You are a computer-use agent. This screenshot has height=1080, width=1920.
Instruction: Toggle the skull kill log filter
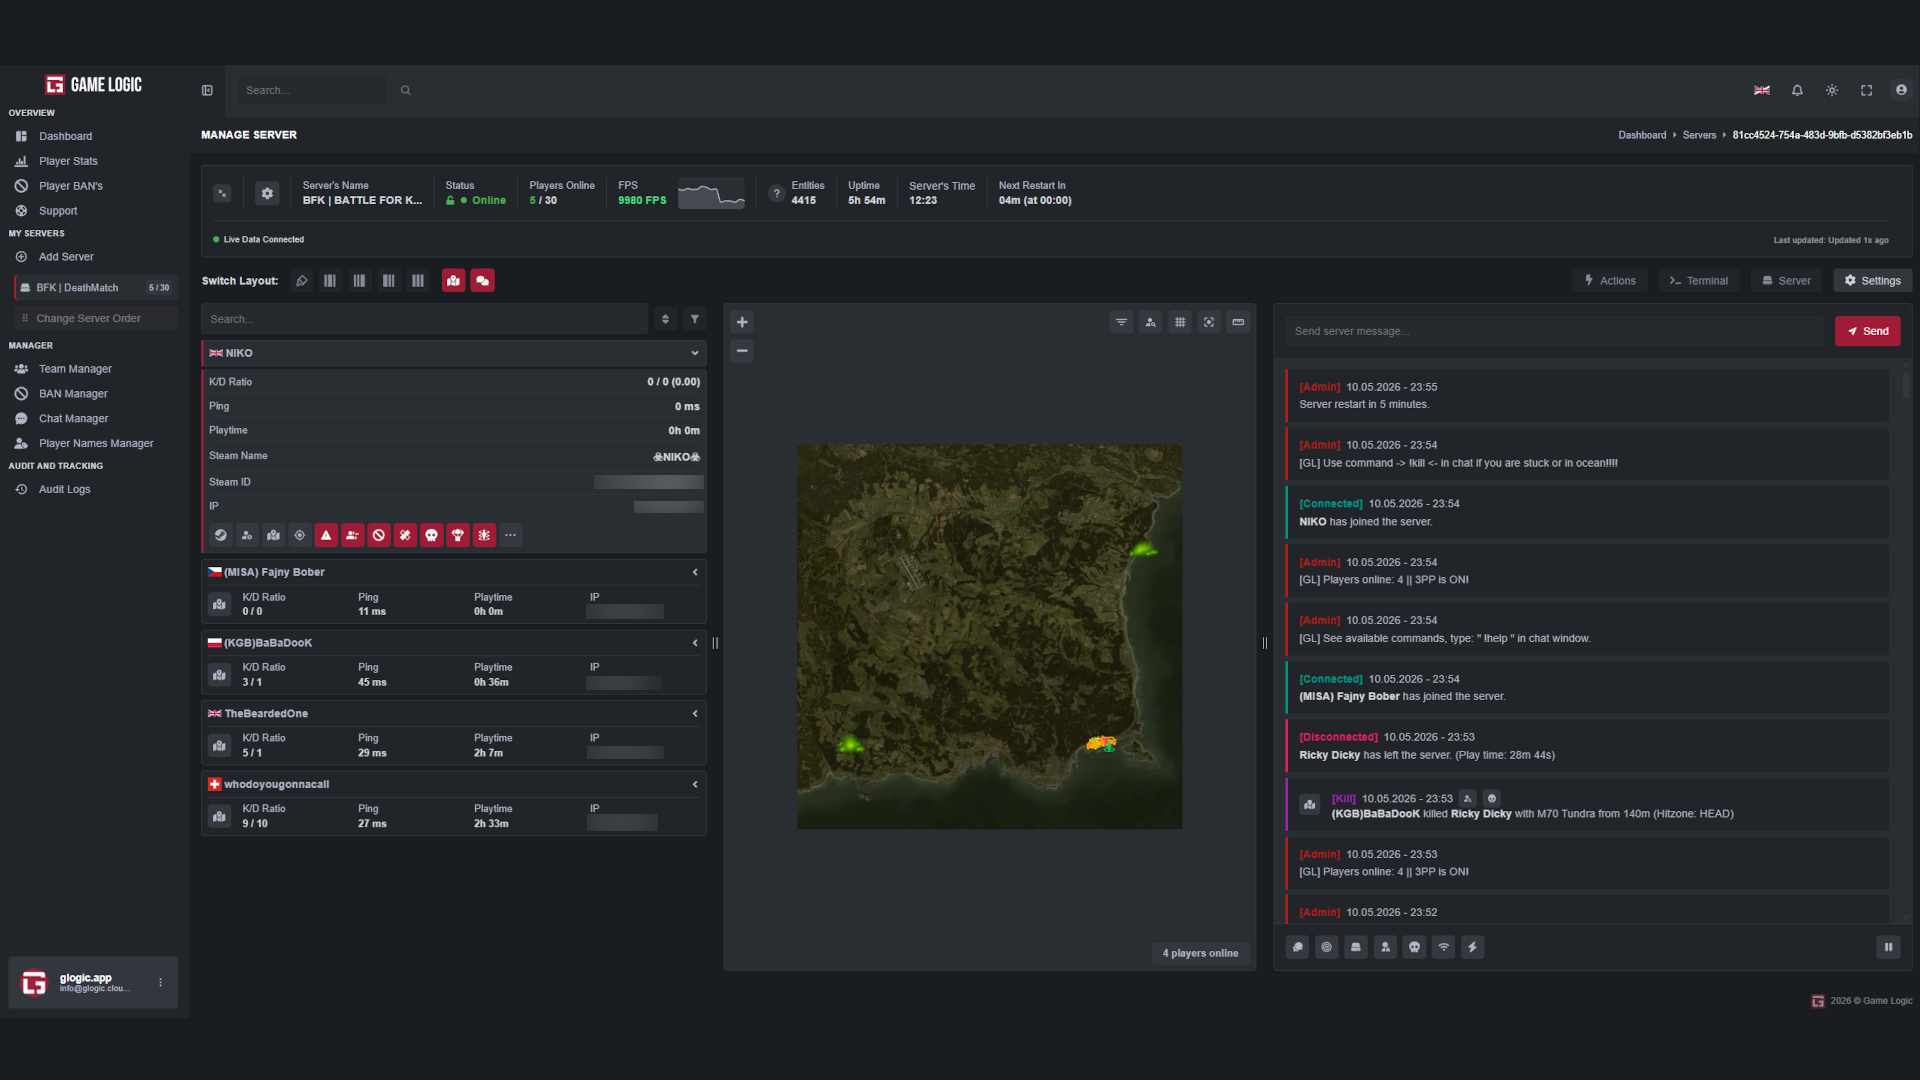tap(1414, 947)
